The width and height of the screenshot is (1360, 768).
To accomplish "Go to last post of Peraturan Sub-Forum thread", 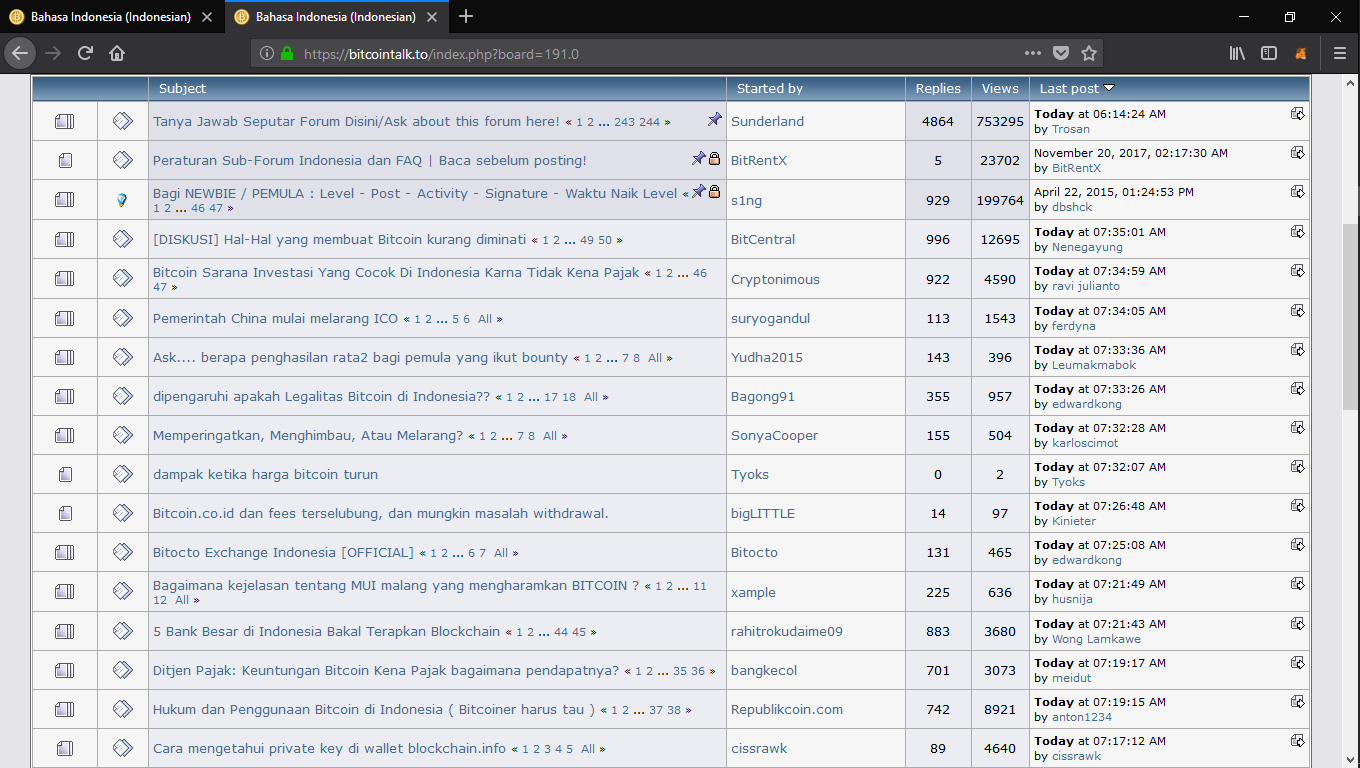I will pos(1298,153).
